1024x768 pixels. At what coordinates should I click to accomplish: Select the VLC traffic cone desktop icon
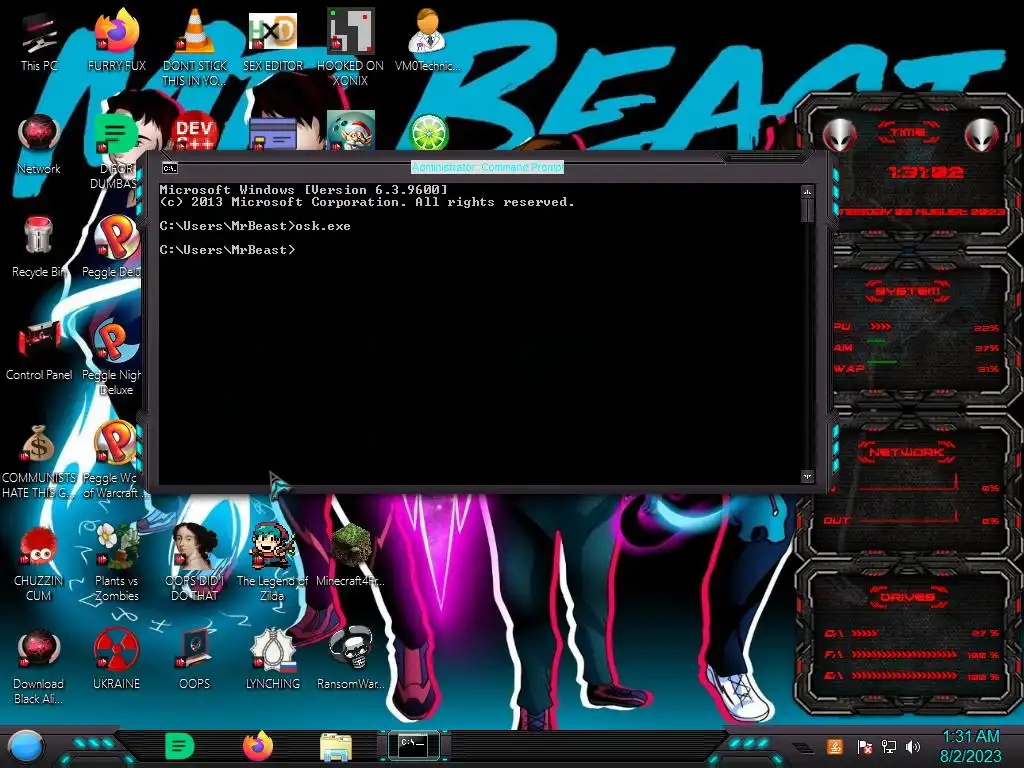click(x=195, y=46)
